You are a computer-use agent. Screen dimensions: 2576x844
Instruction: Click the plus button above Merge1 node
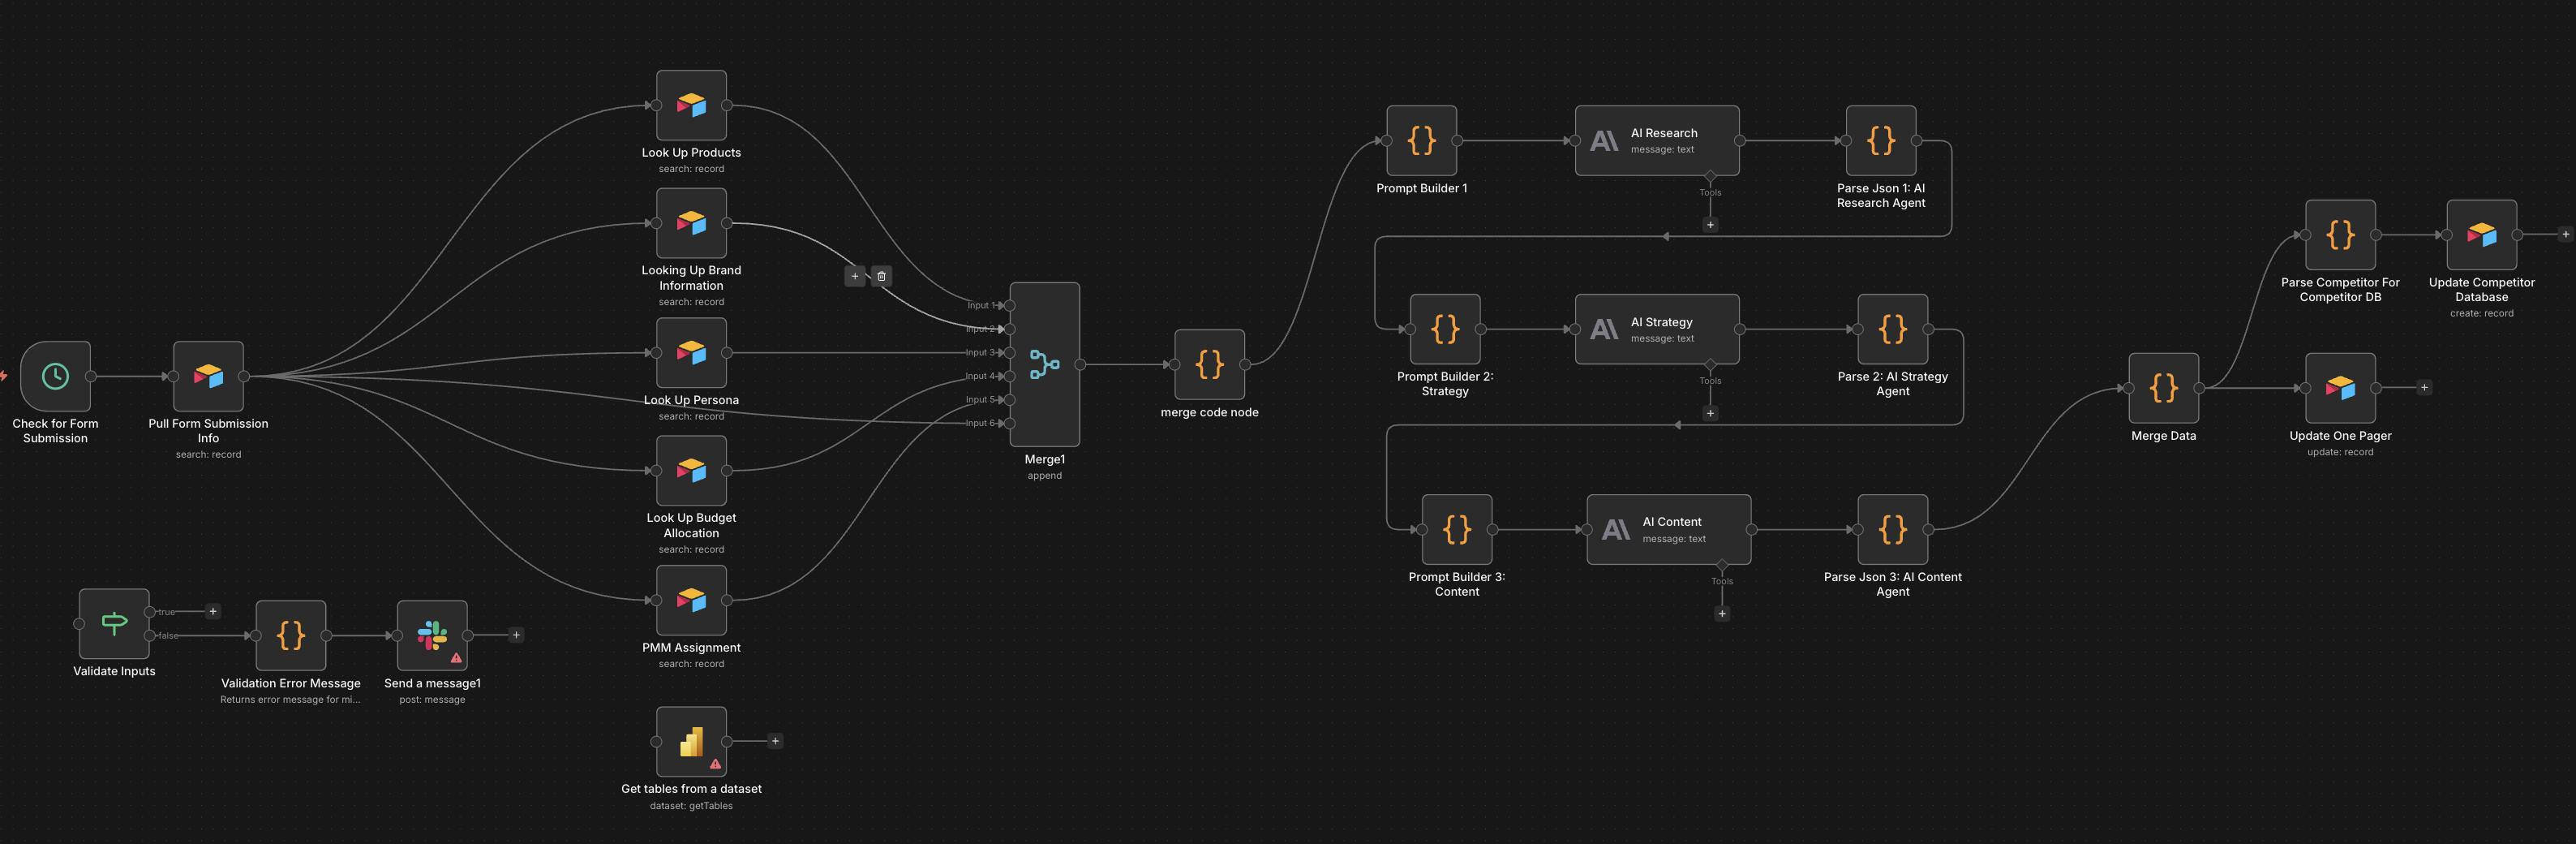click(855, 276)
